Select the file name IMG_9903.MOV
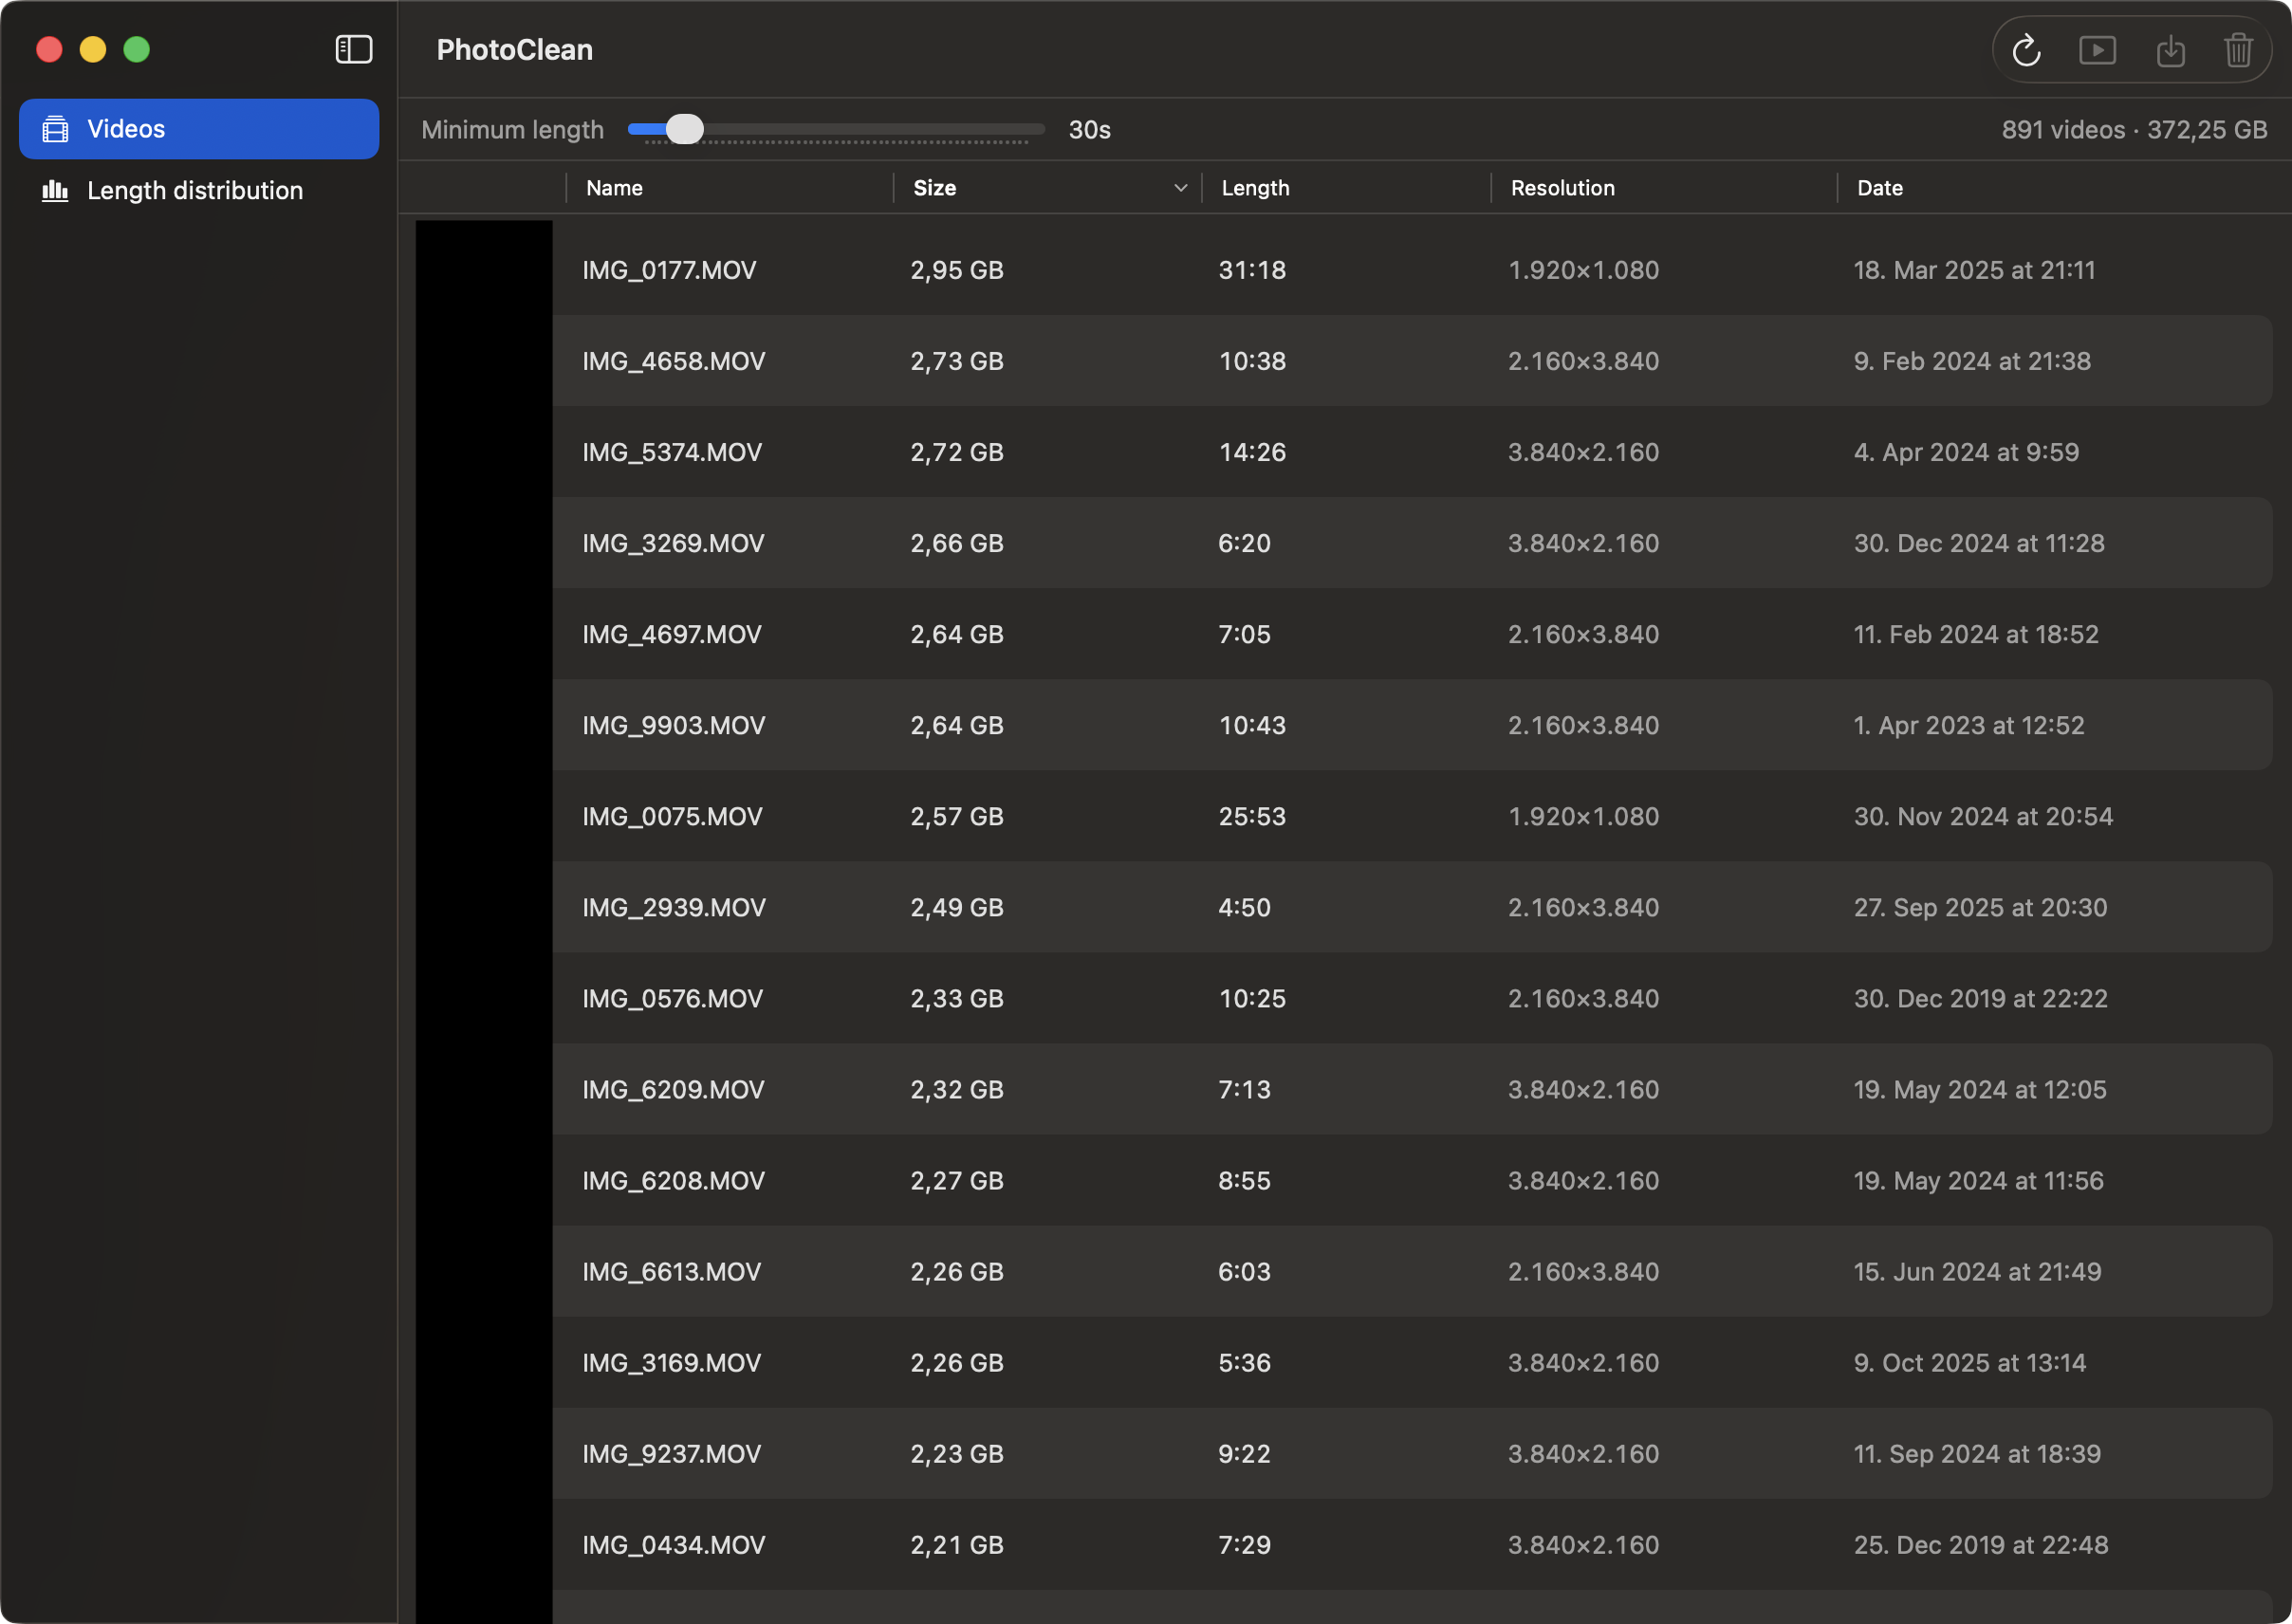This screenshot has width=2292, height=1624. (x=674, y=725)
